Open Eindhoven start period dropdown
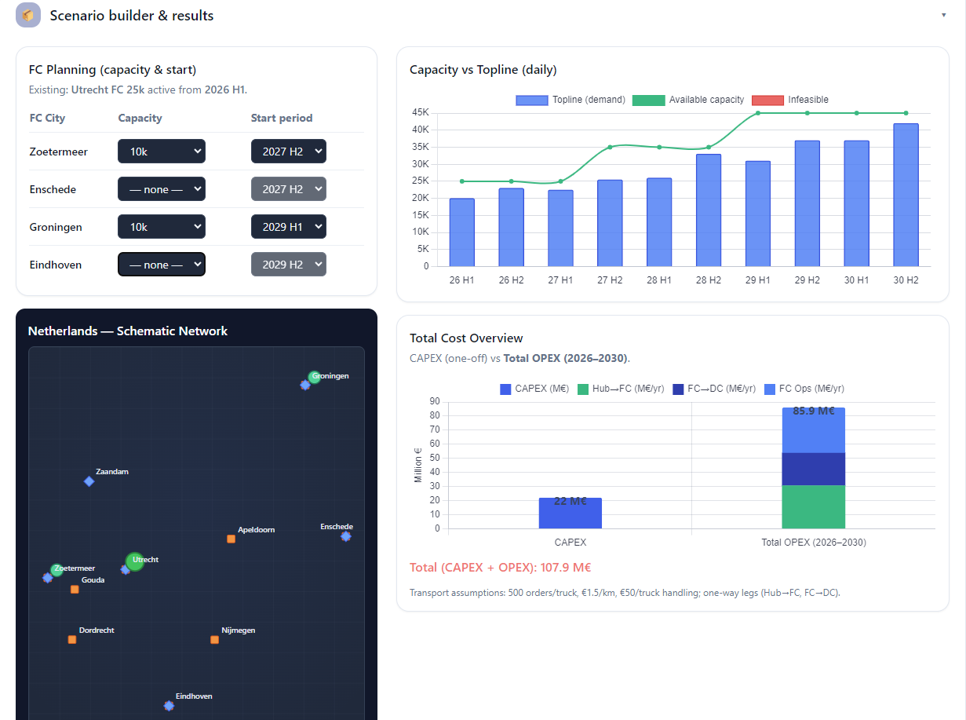Viewport: 966px width, 720px height. [288, 264]
